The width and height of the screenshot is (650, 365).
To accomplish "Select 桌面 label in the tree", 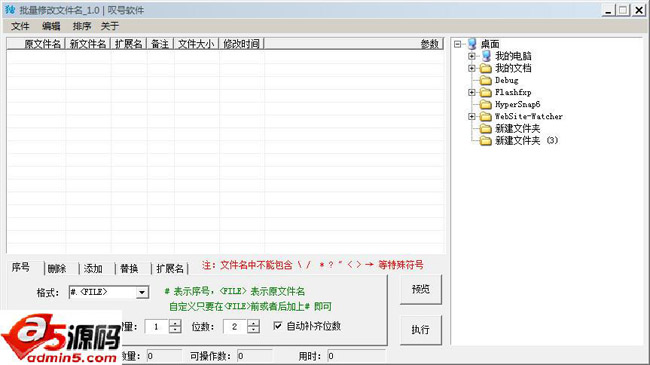I will click(490, 44).
